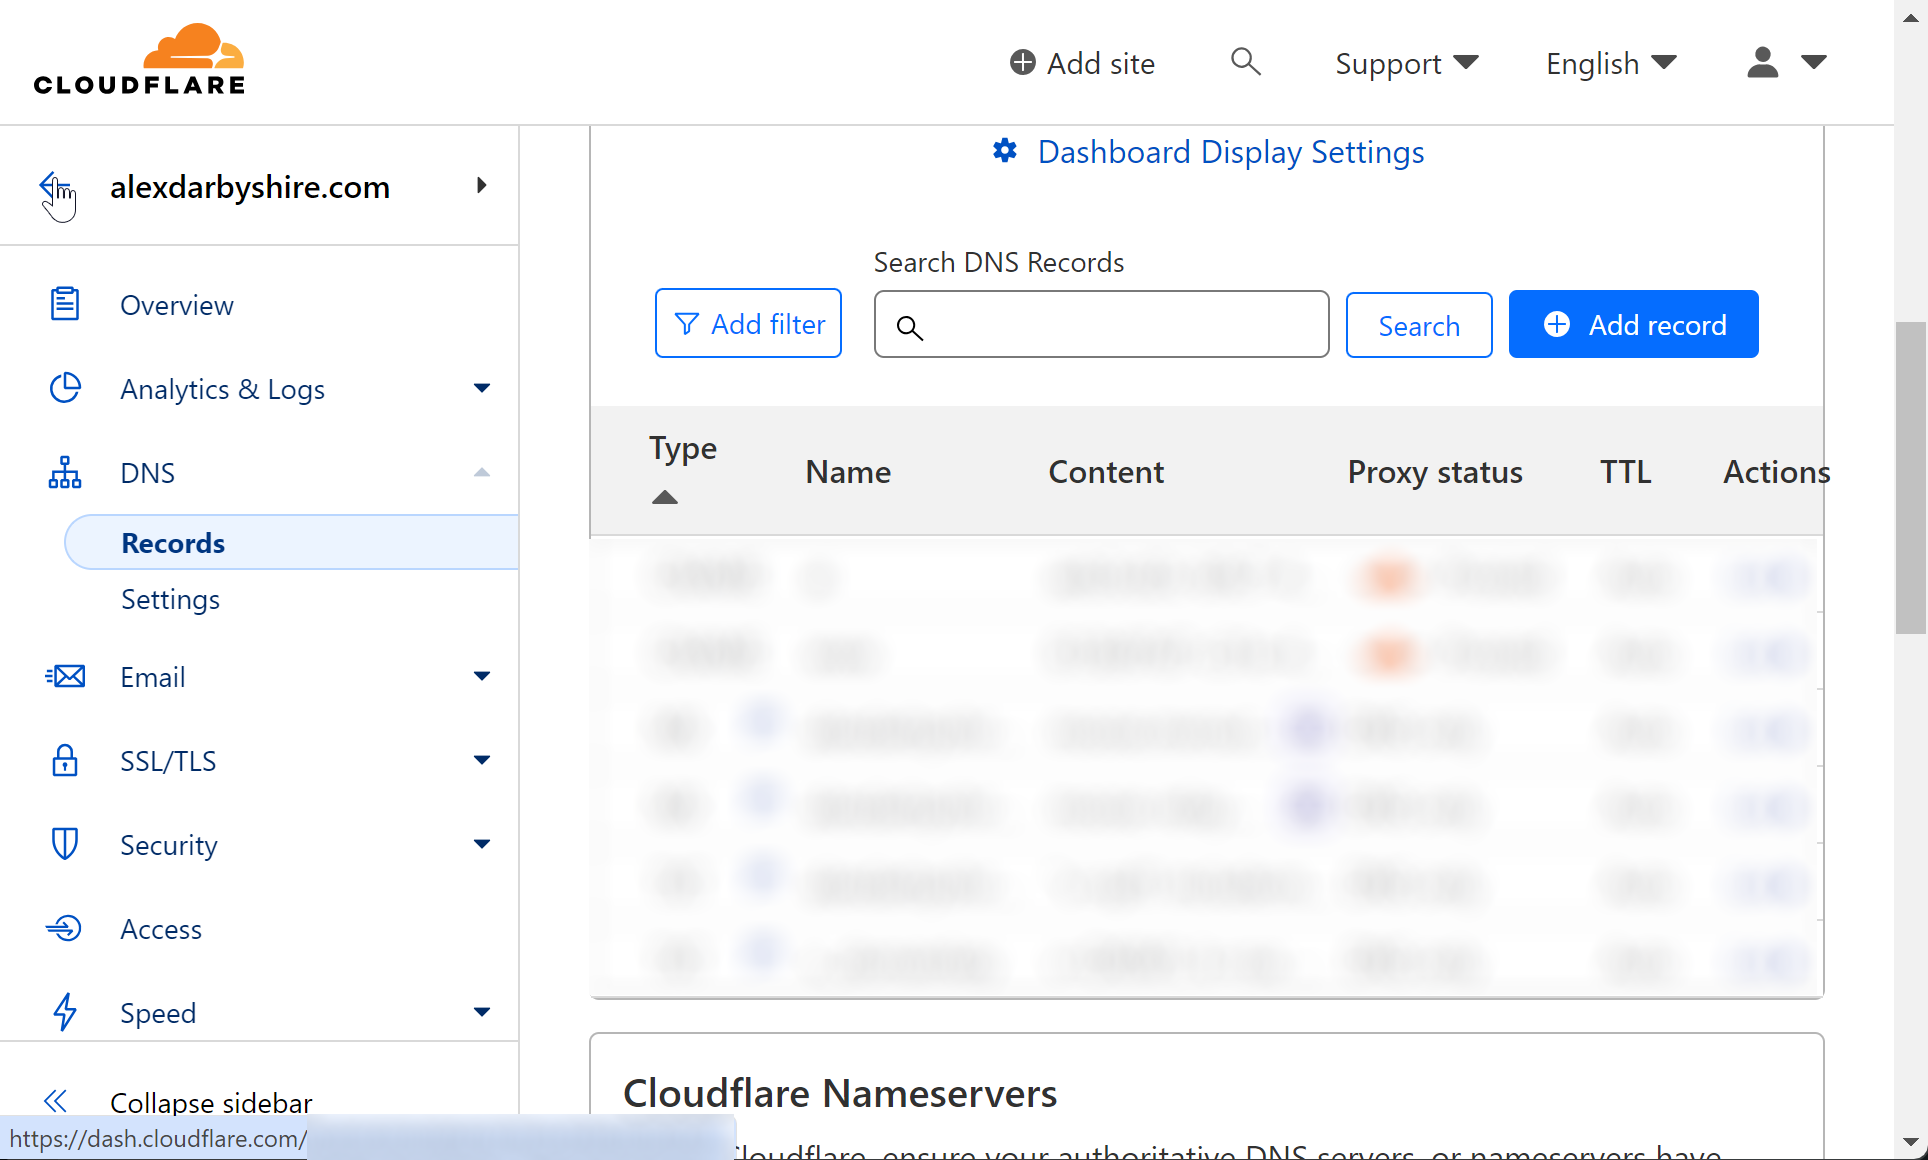
Task: Click the Access arrow icon
Action: 64,928
